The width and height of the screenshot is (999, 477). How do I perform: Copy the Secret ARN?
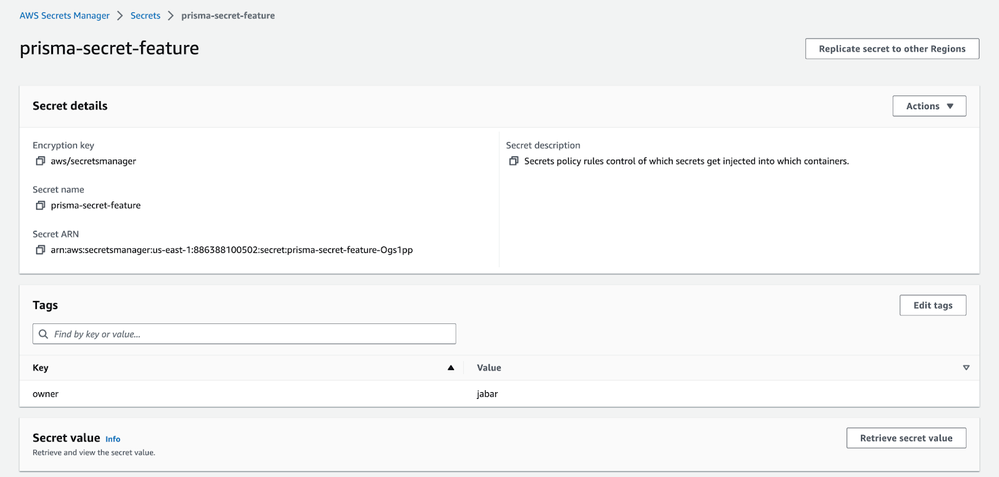pos(41,250)
